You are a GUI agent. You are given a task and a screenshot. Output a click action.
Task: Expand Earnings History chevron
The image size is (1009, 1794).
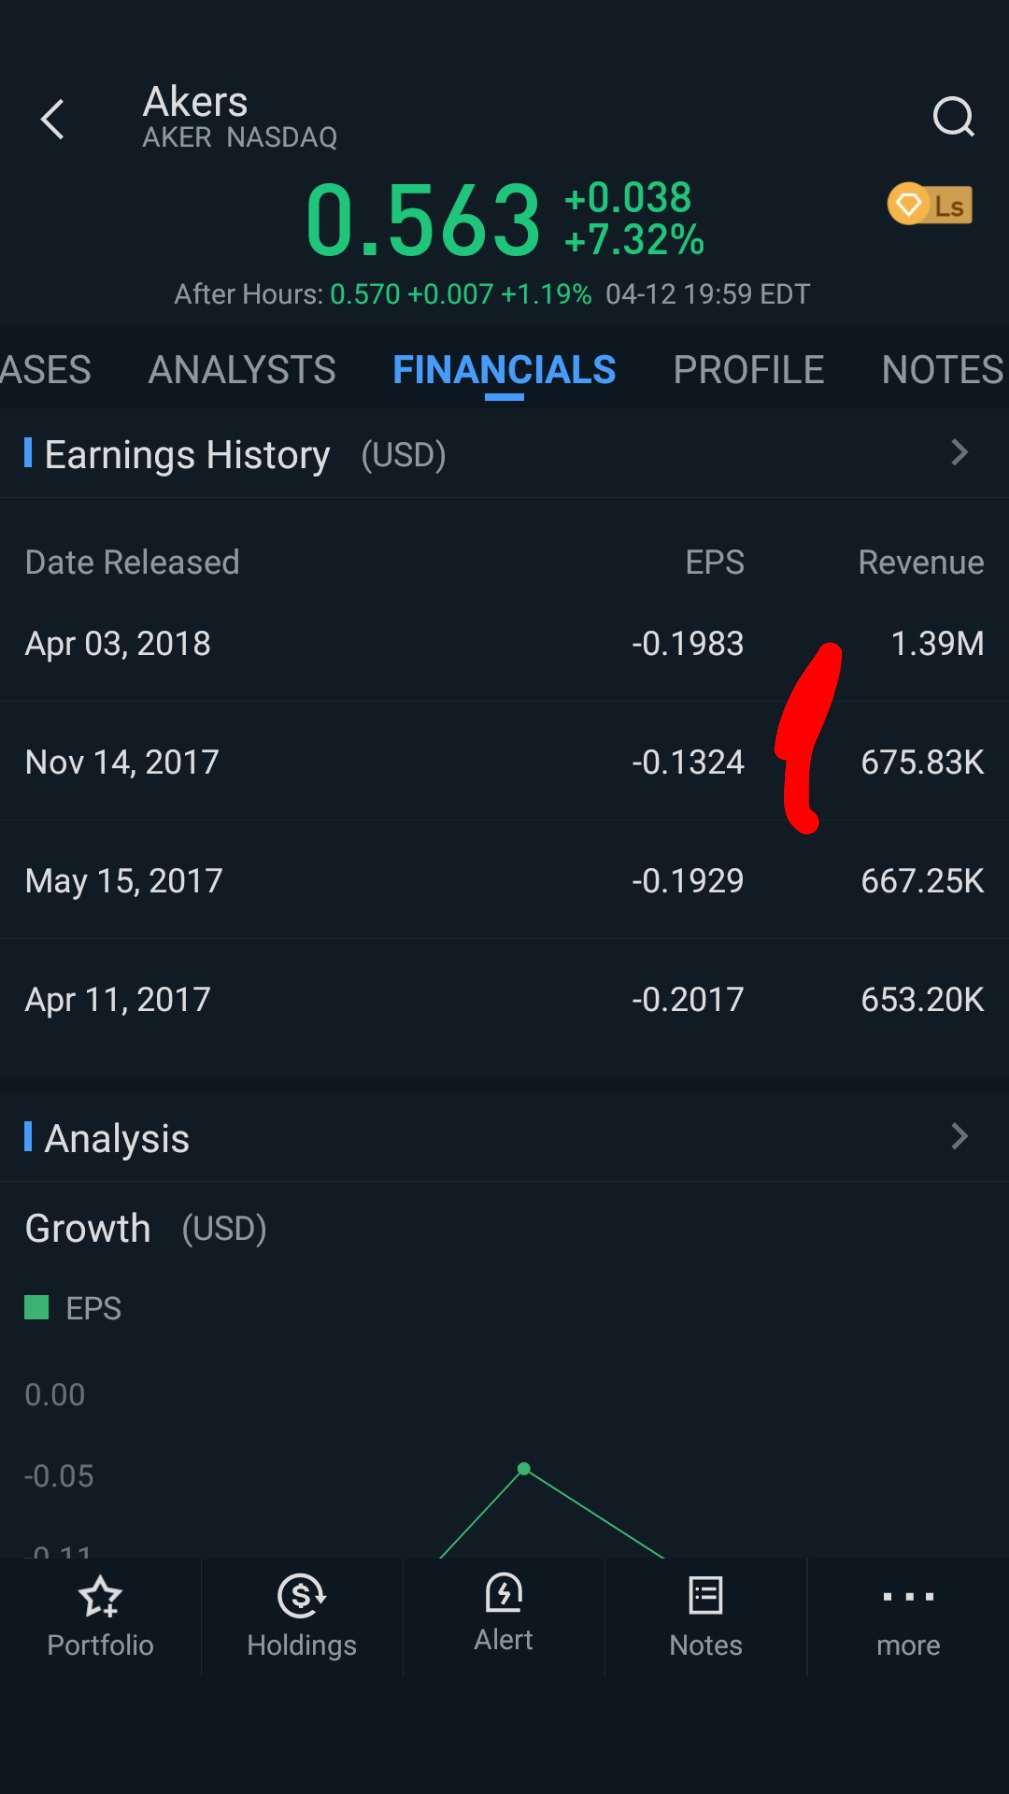click(x=959, y=453)
